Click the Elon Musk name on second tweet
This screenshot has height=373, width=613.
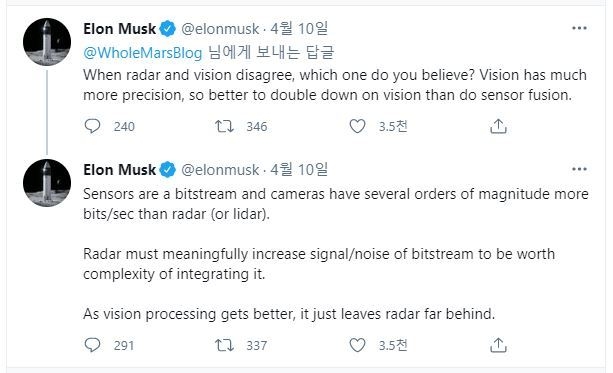coord(120,170)
